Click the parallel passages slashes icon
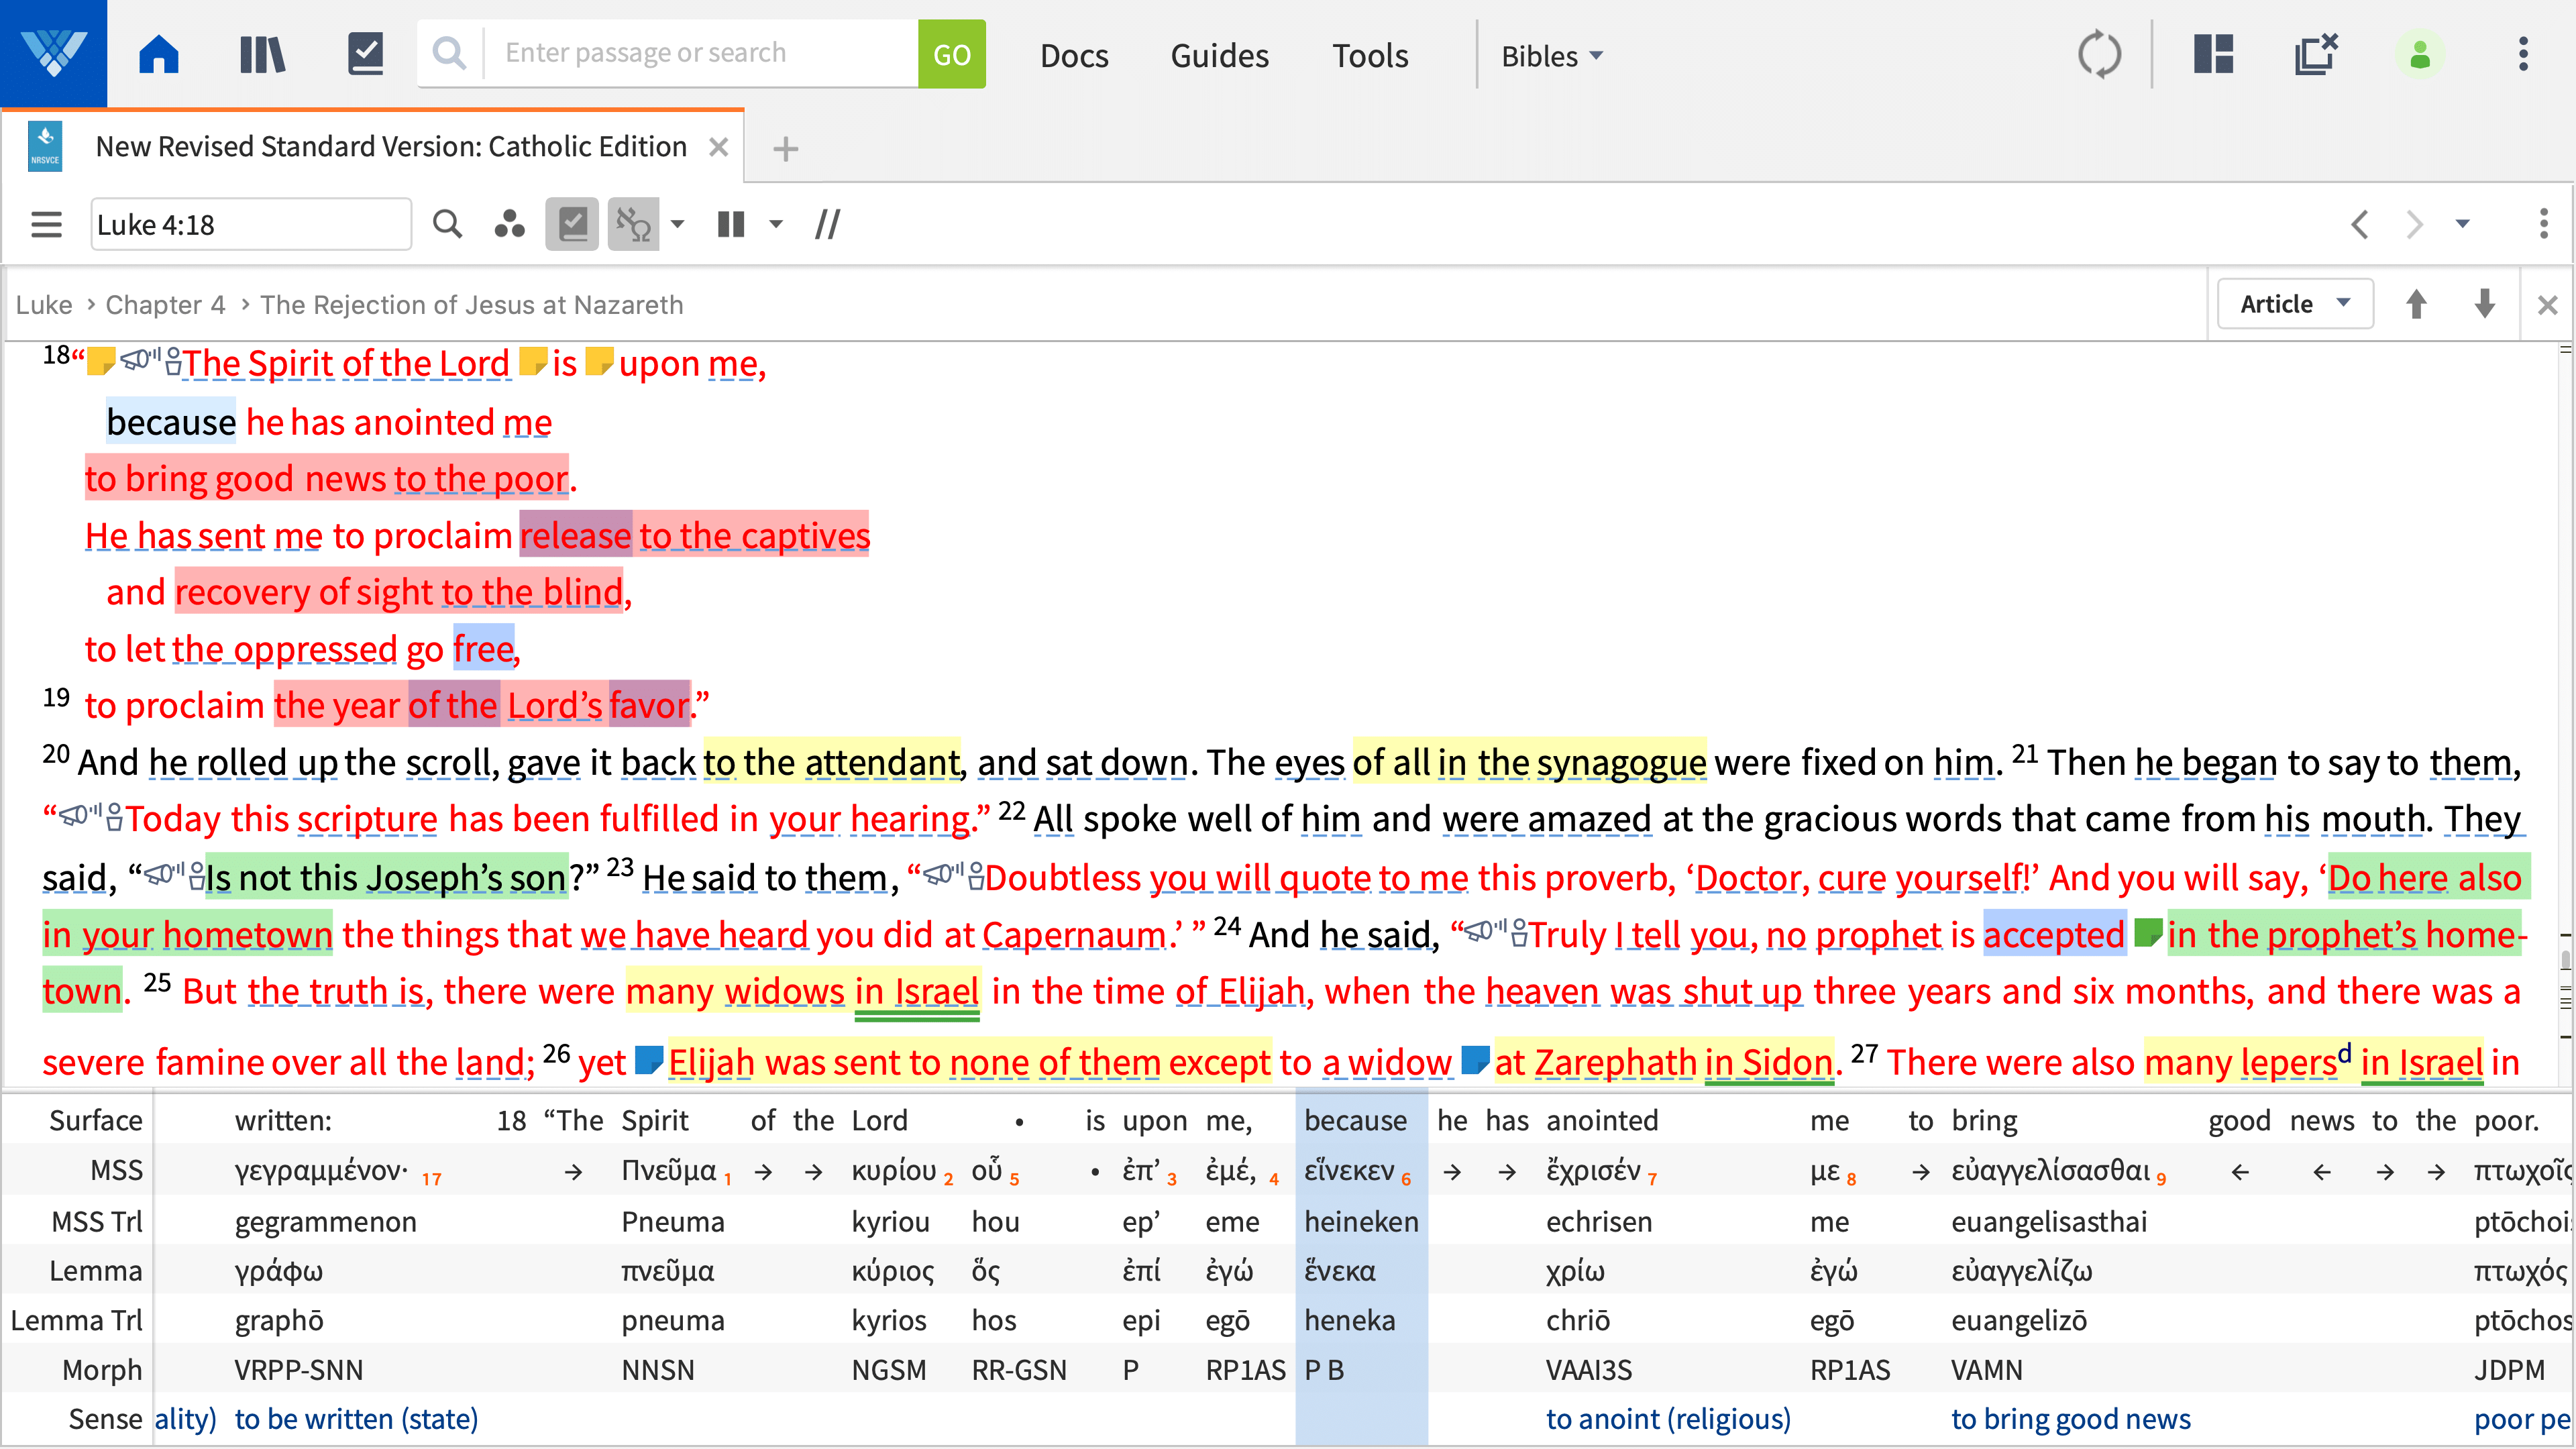This screenshot has width=2576, height=1449. tap(828, 224)
